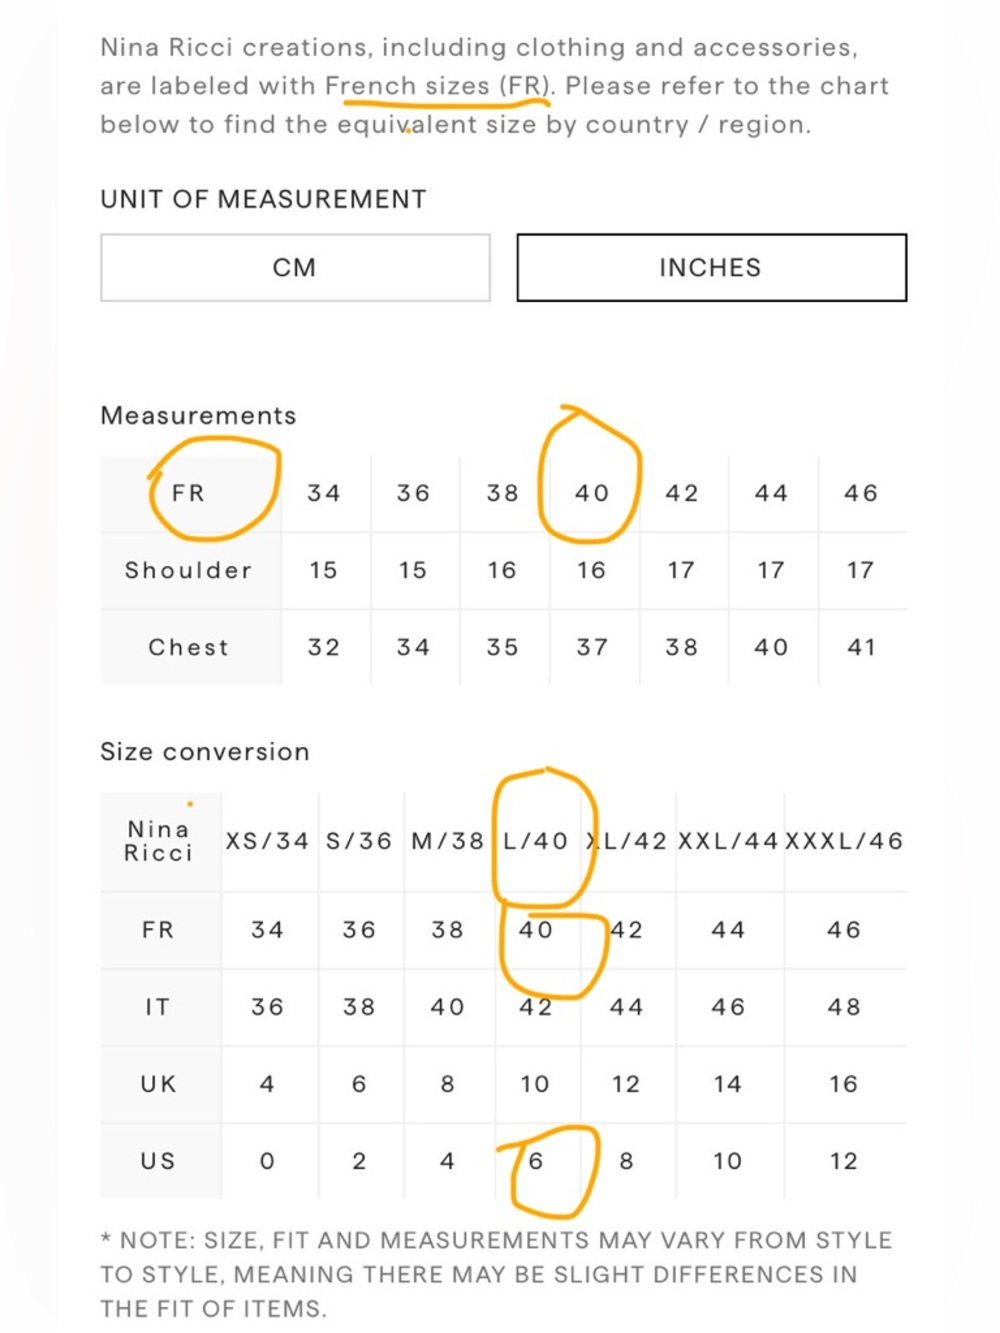
Task: Click the IT row label
Action: [x=158, y=1008]
